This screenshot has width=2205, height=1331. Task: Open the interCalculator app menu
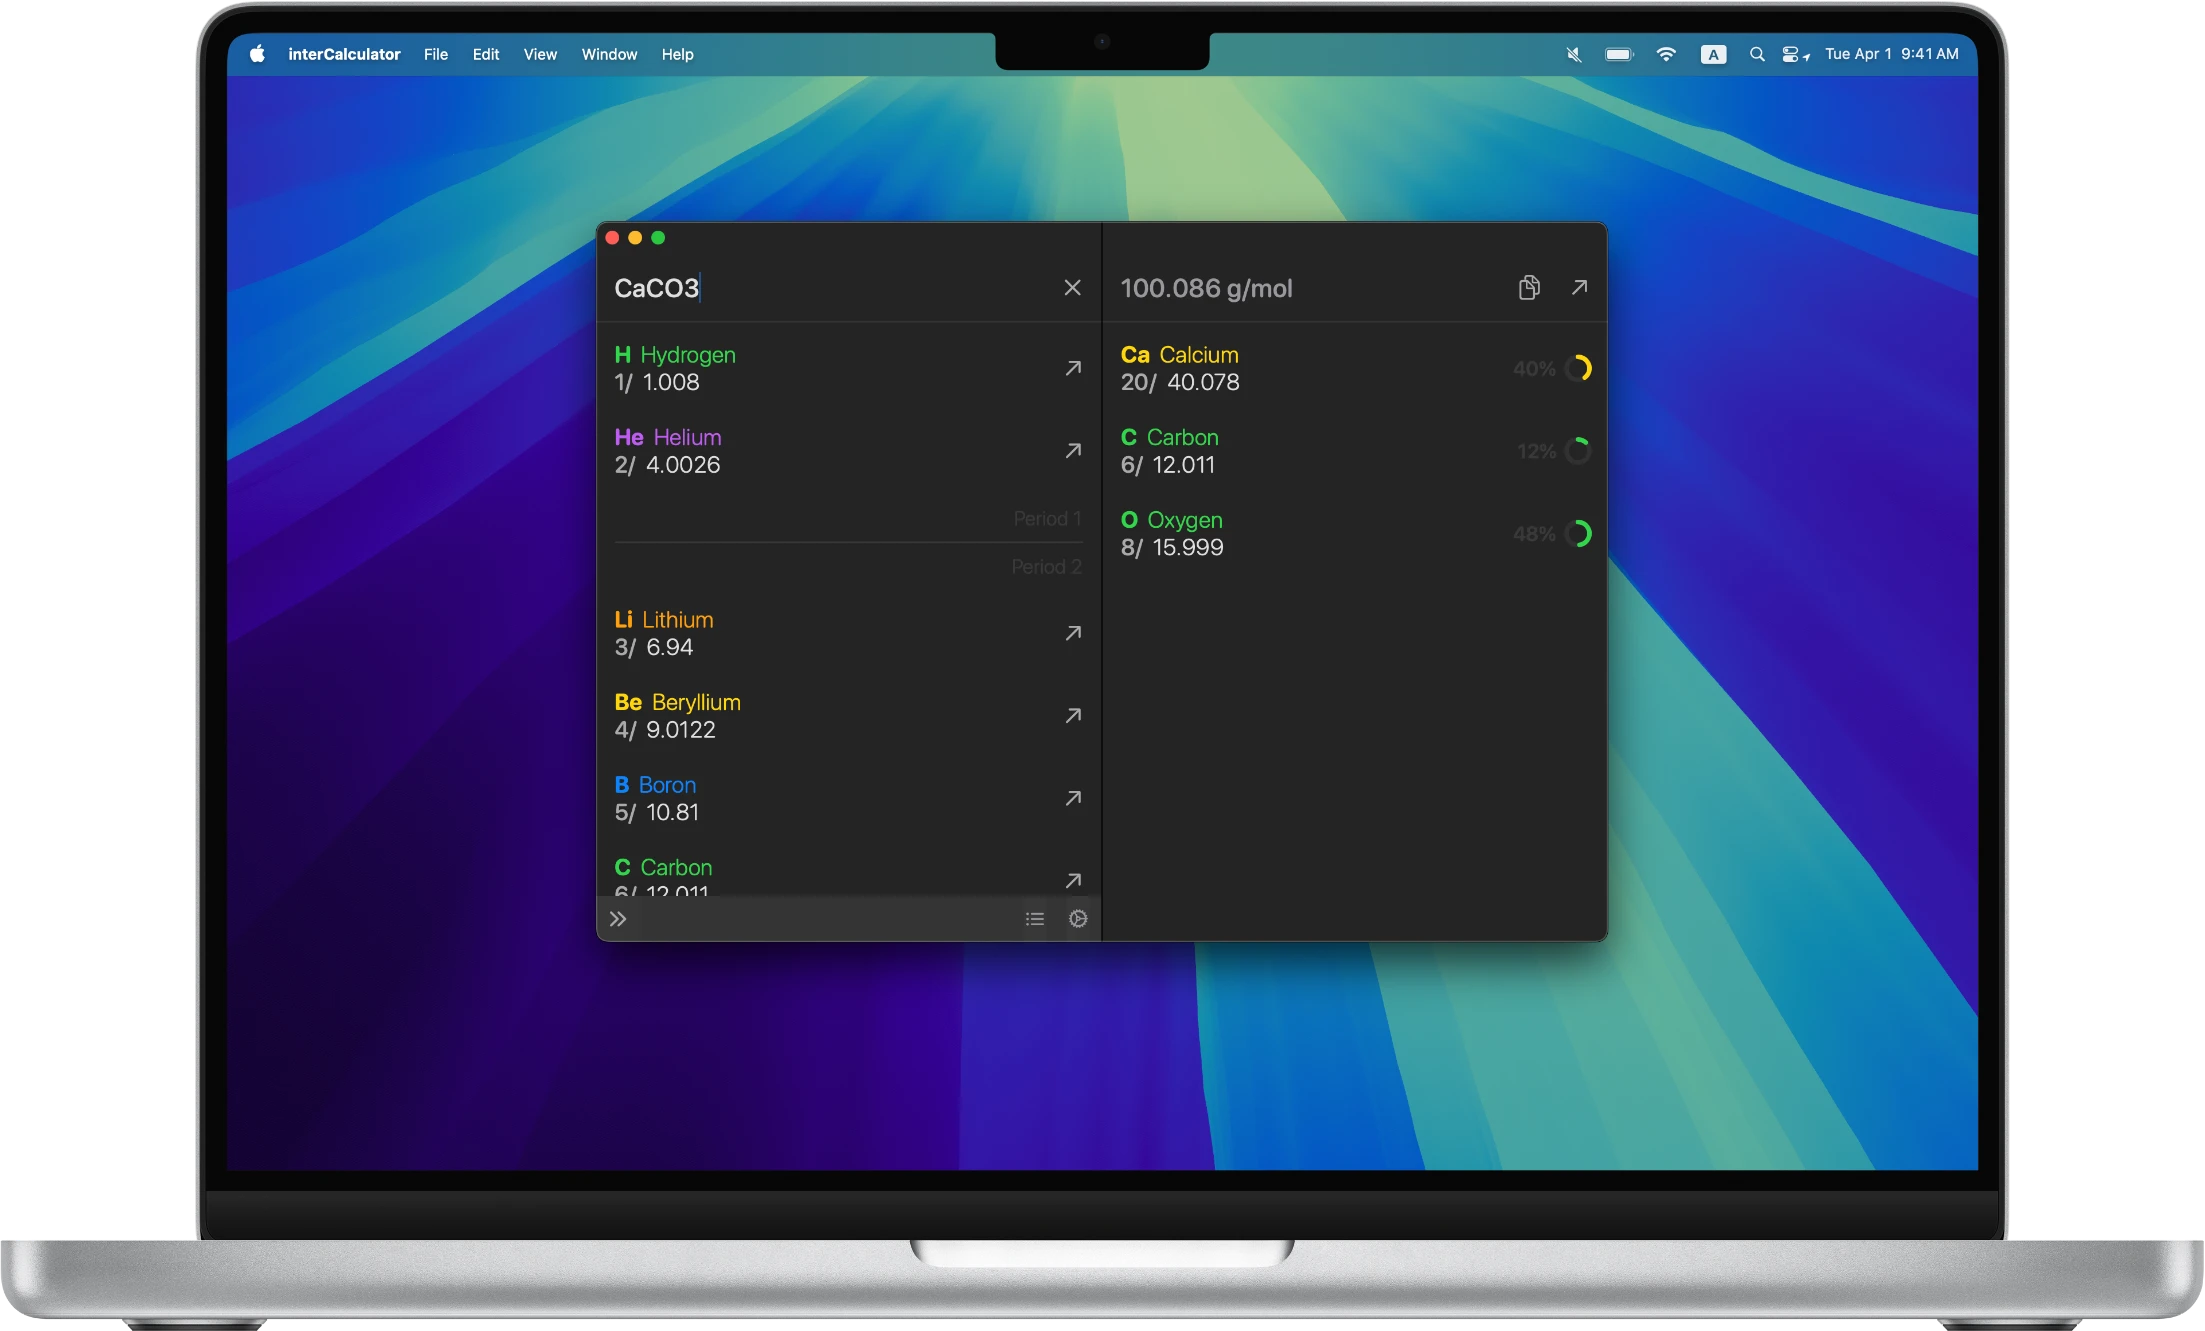[x=344, y=54]
